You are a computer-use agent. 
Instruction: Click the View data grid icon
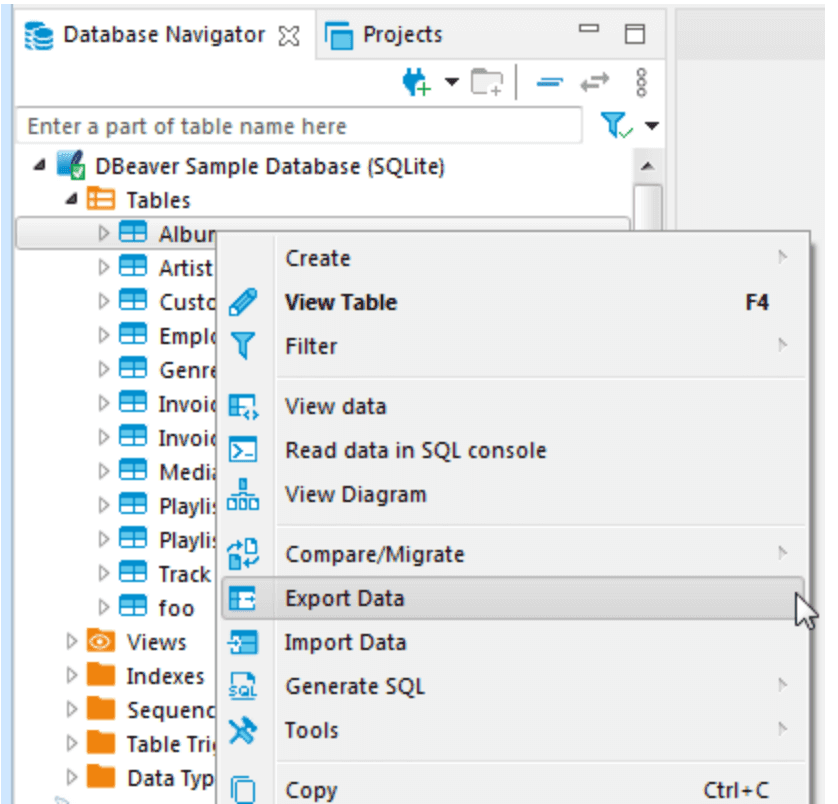(x=243, y=406)
